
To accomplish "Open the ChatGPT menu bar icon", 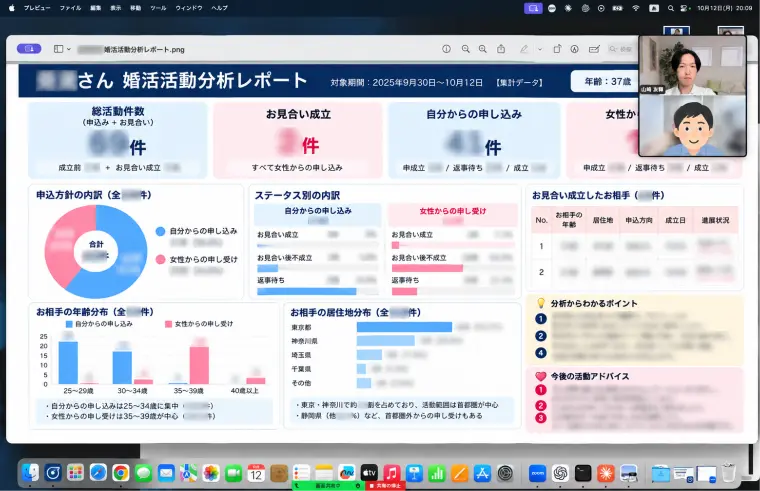I will (x=585, y=8).
